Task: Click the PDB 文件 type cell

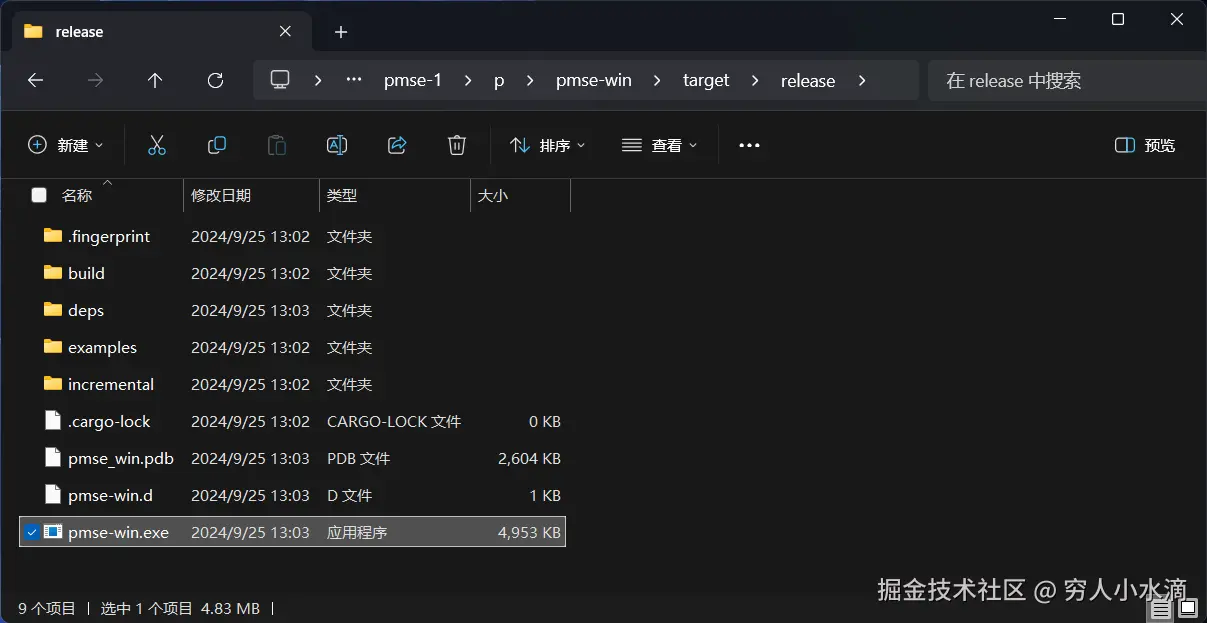Action: coord(358,459)
